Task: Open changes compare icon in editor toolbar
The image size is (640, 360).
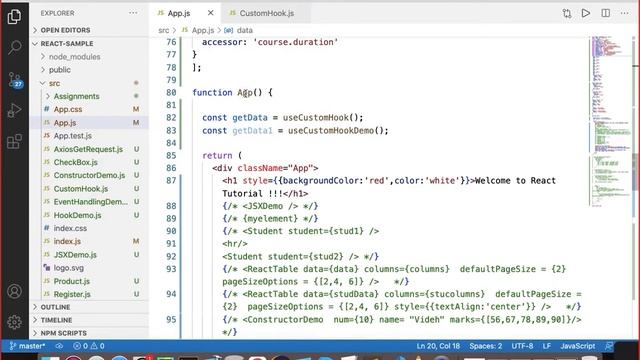Action: pyautogui.click(x=567, y=13)
